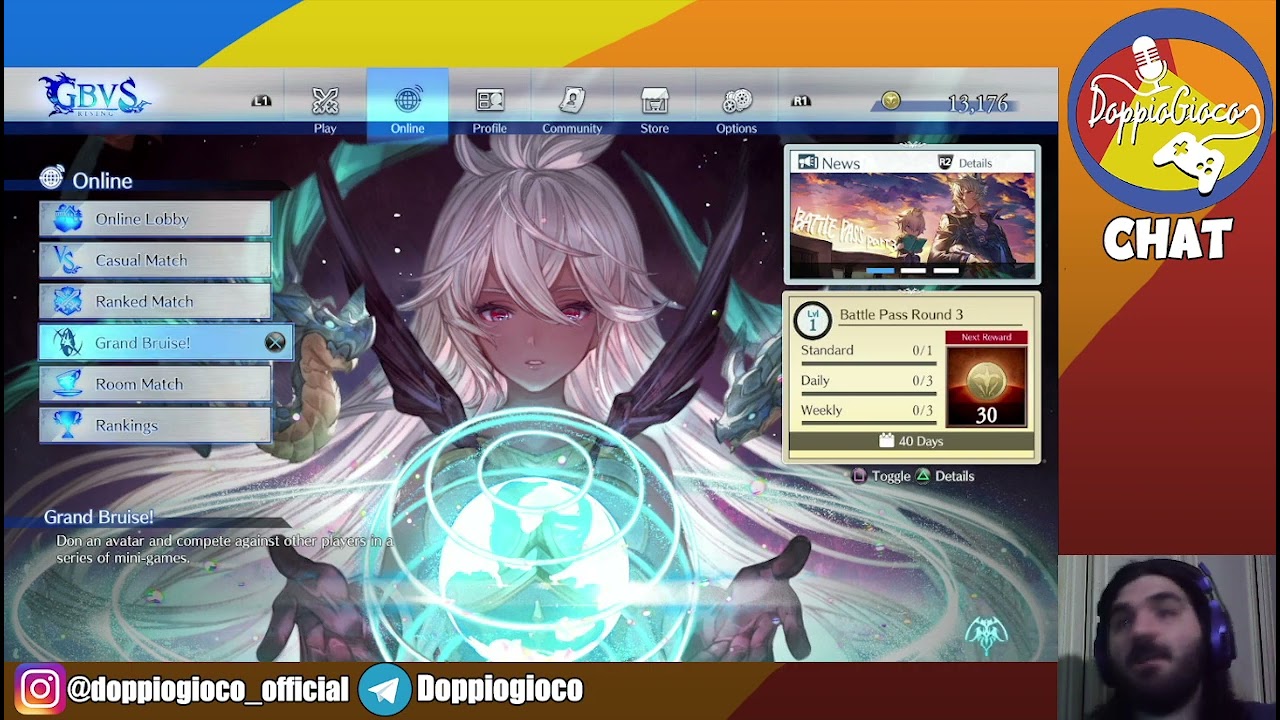This screenshot has height=720, width=1280.
Task: Click the Grand Bruise! description heading
Action: coord(98,517)
